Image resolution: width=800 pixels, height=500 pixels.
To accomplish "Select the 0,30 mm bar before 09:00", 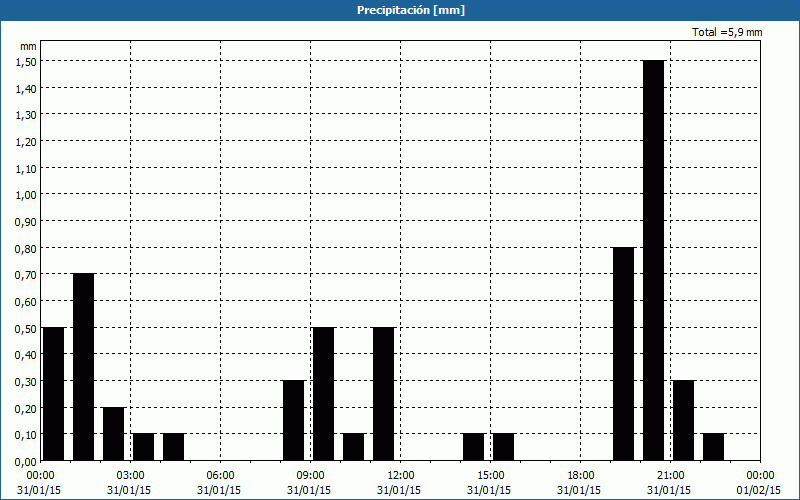I will tap(293, 420).
